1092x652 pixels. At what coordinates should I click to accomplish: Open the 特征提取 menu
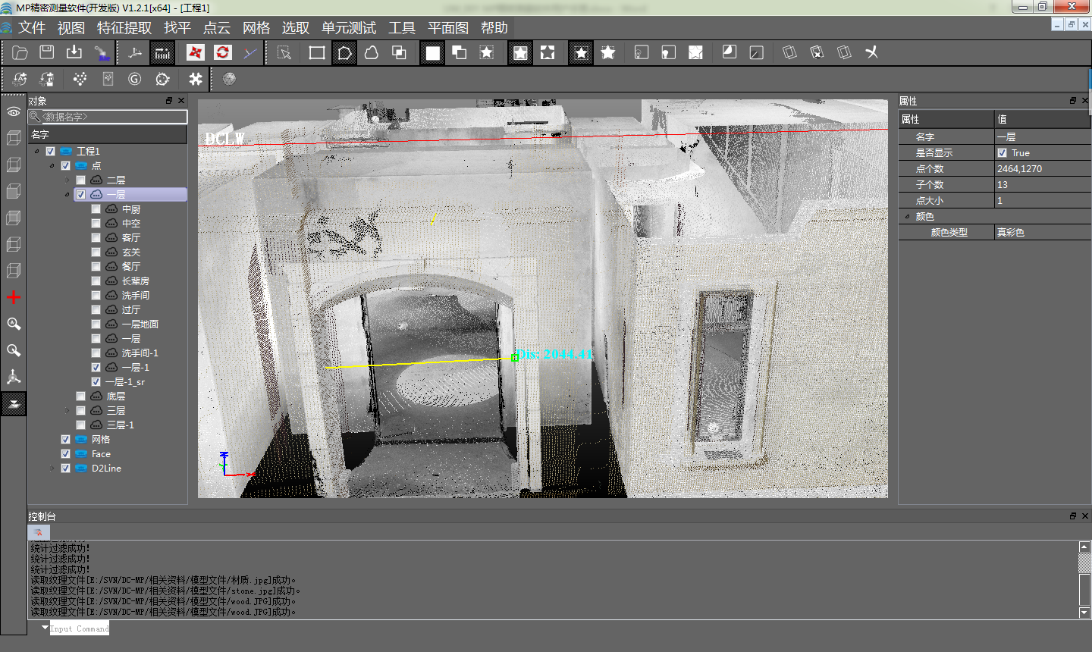[x=124, y=27]
